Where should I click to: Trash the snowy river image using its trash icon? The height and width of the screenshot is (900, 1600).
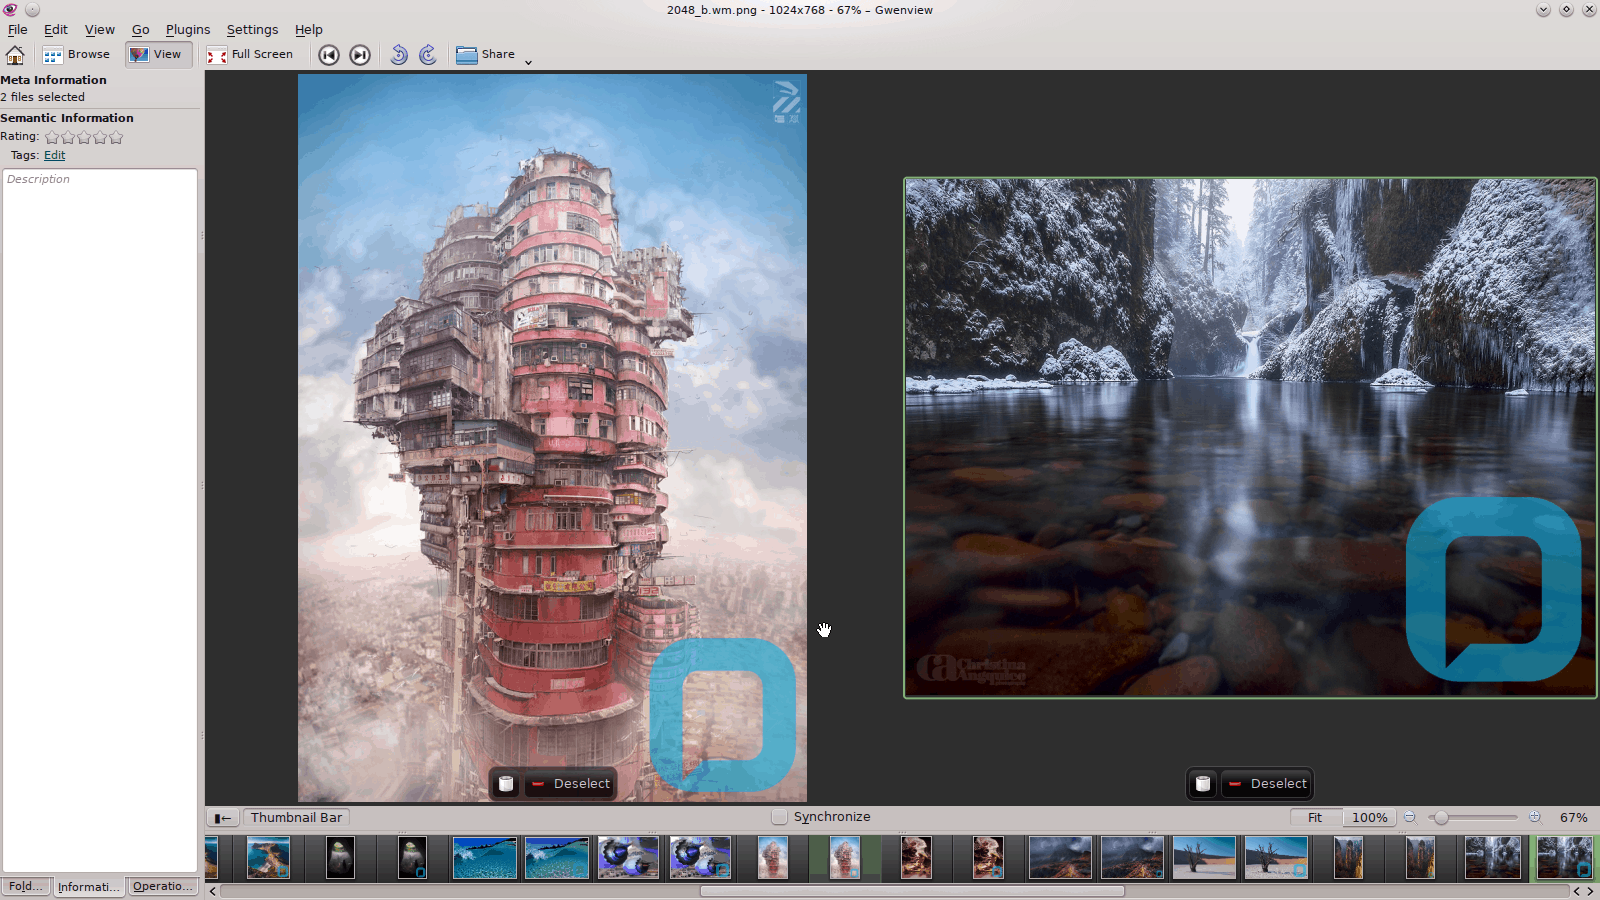click(1203, 784)
